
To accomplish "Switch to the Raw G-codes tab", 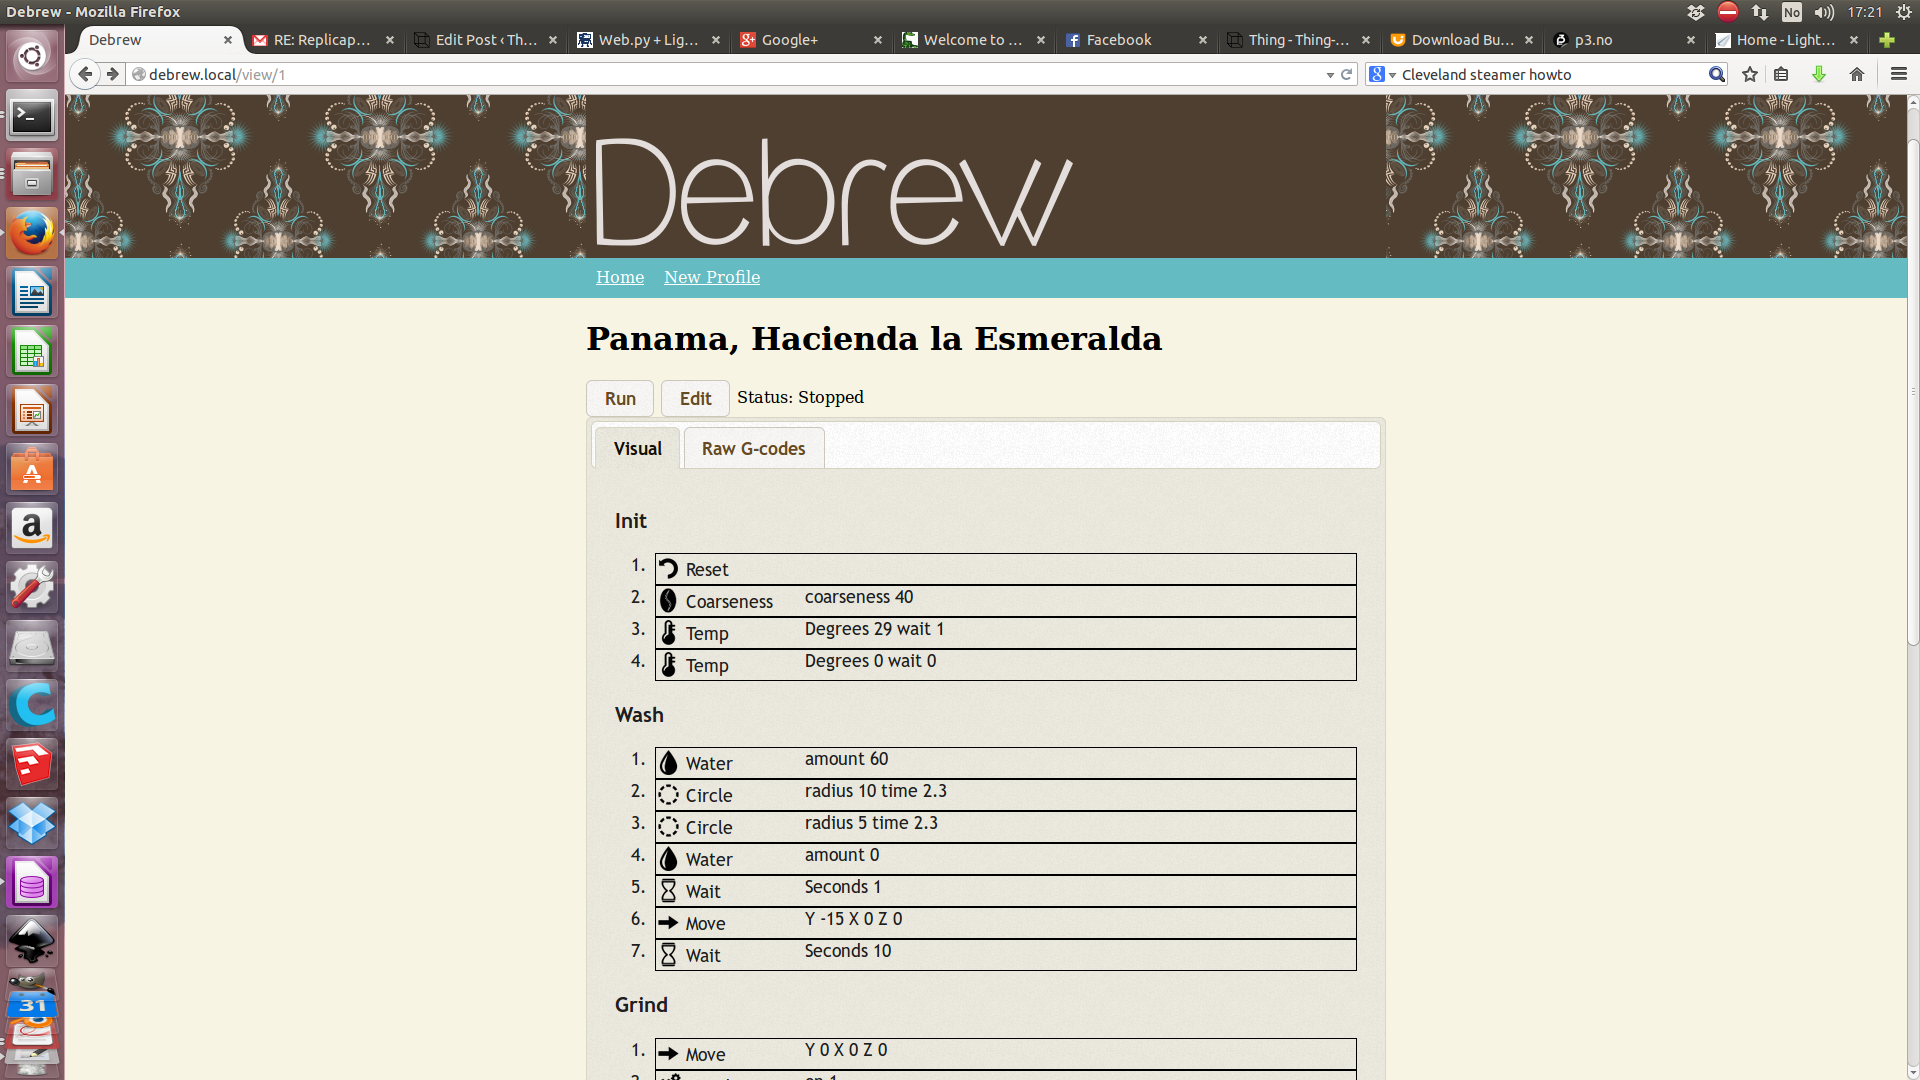I will tap(753, 449).
